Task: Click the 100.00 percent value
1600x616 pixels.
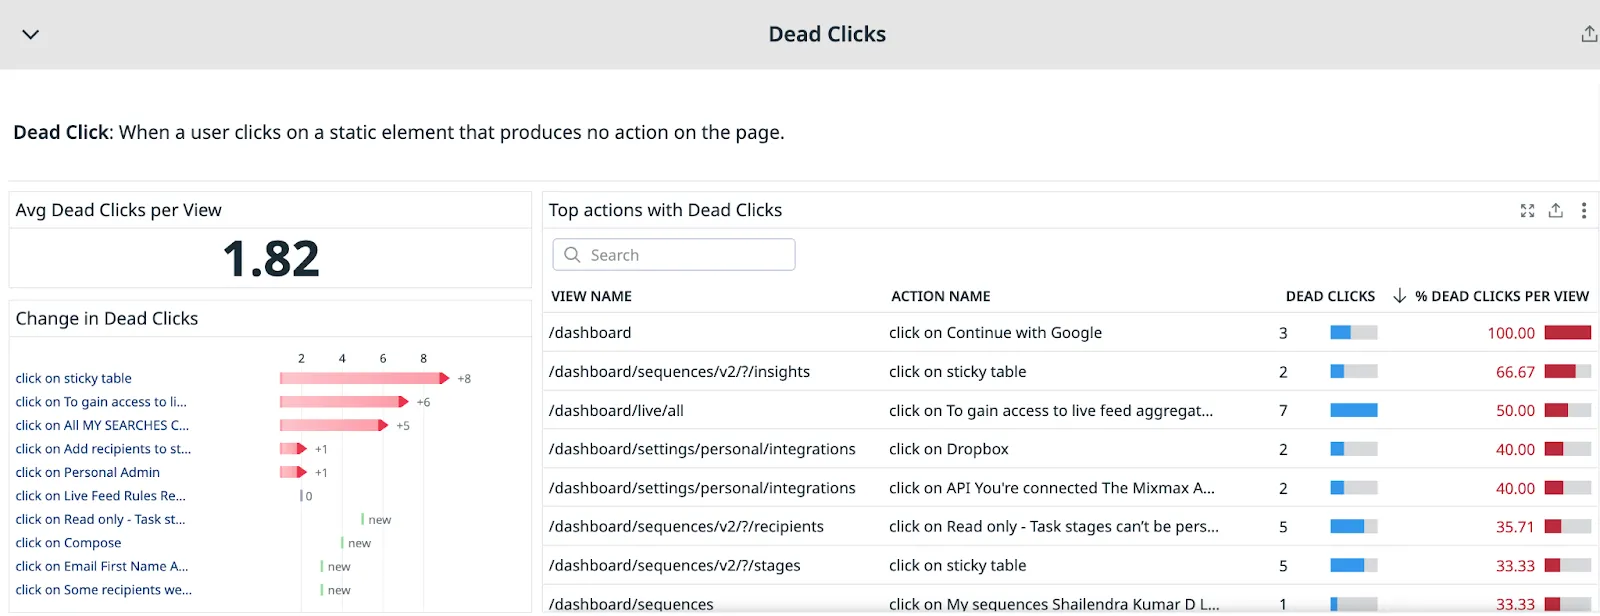Action: [x=1511, y=333]
